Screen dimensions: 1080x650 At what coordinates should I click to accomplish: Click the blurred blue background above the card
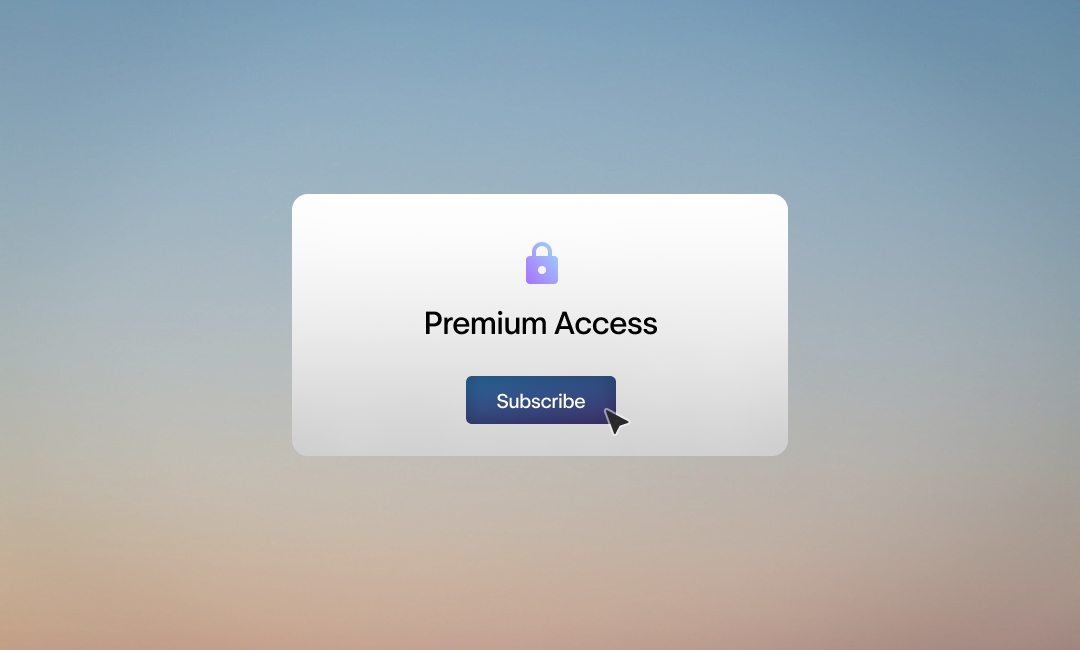point(540,96)
